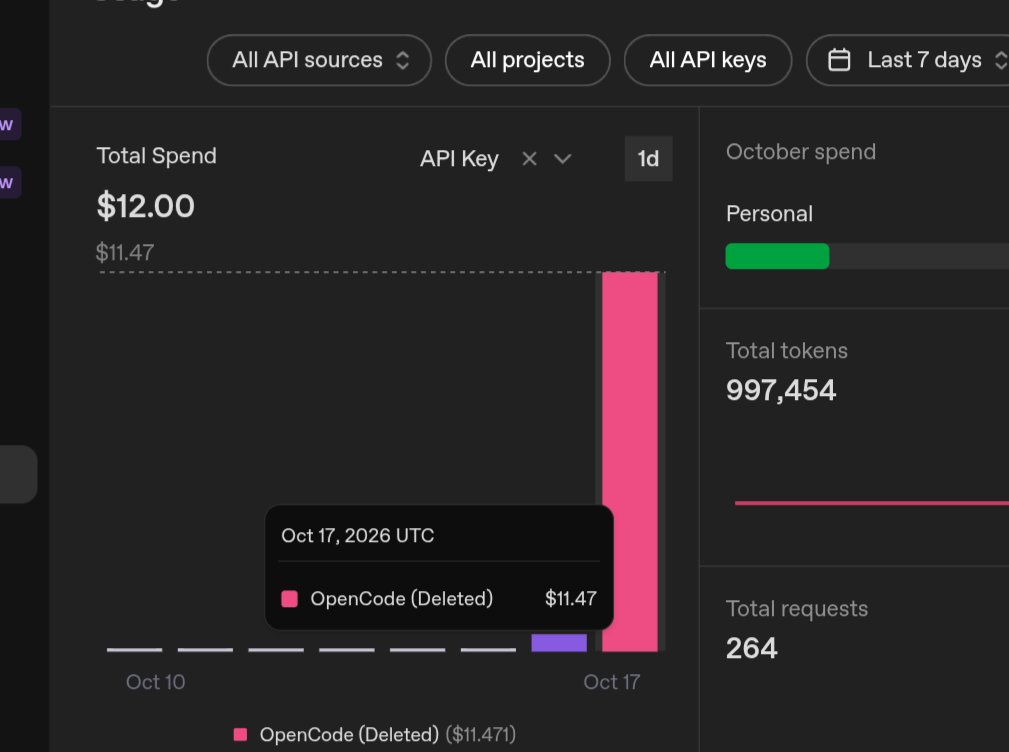The height and width of the screenshot is (752, 1009).
Task: Expand the API Key group-by chevron
Action: [x=562, y=159]
